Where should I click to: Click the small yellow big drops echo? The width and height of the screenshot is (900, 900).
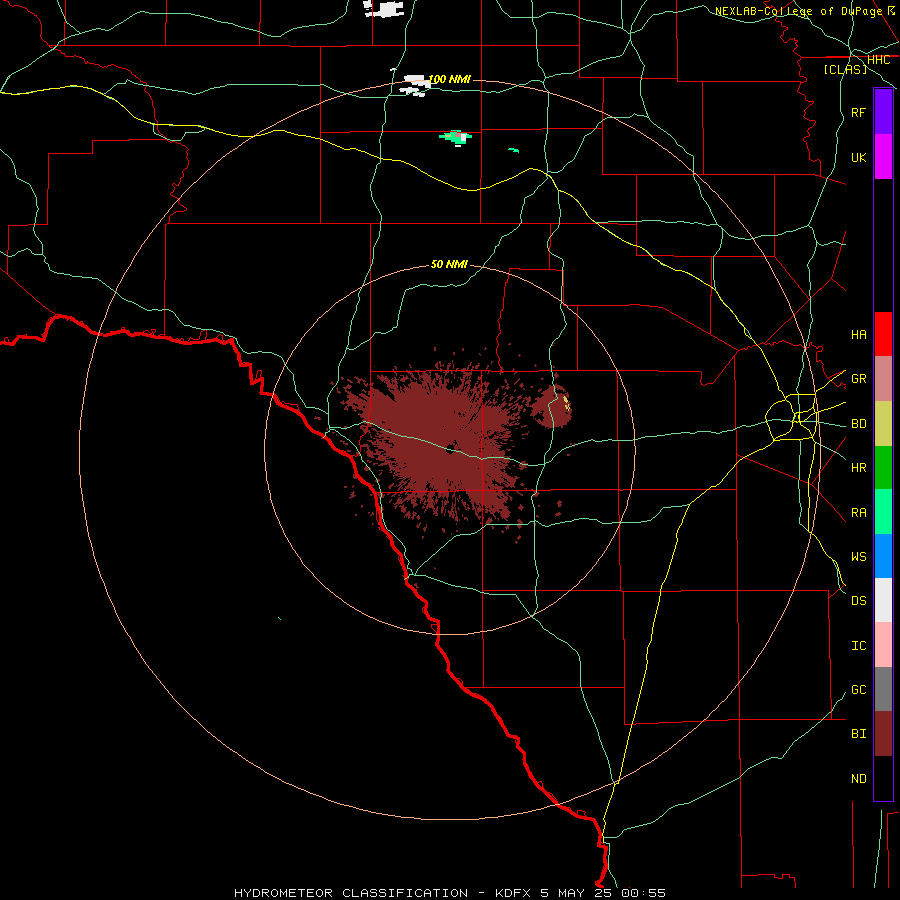(567, 402)
